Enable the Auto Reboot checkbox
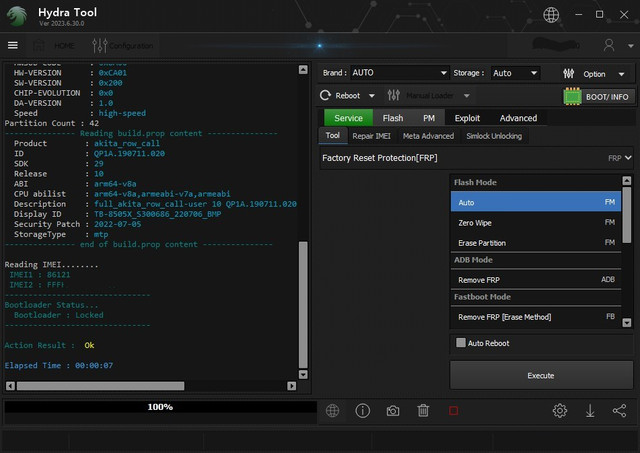Viewport: 640px width, 453px height. [x=461, y=343]
